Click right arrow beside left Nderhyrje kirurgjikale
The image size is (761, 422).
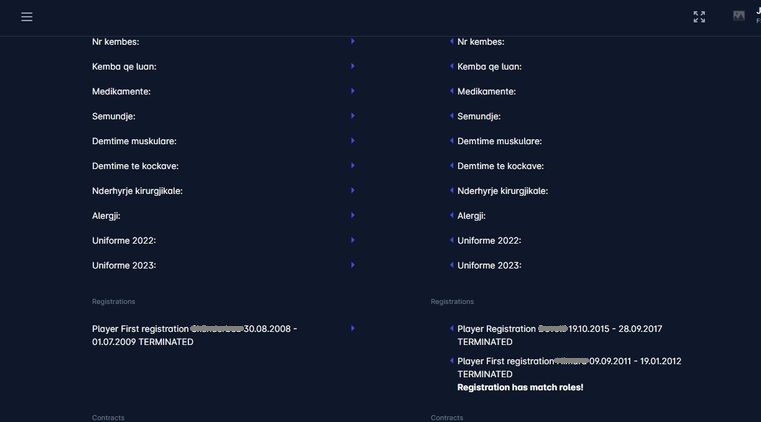tap(353, 190)
